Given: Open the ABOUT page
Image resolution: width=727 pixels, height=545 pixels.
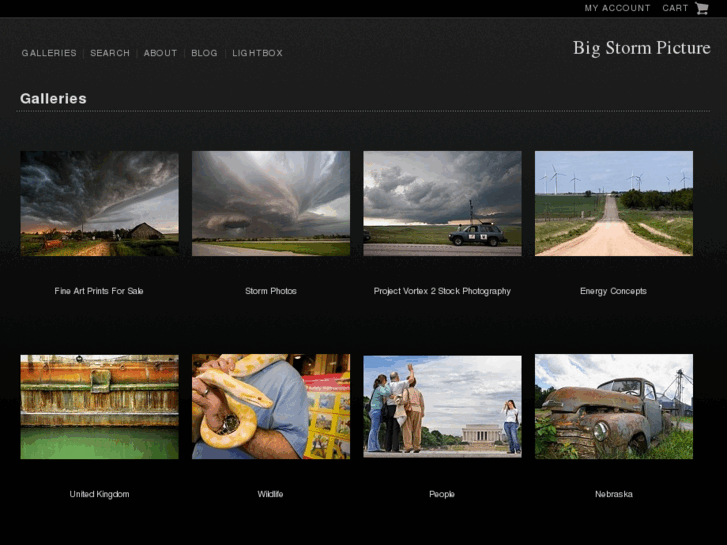Looking at the screenshot, I should click(160, 53).
